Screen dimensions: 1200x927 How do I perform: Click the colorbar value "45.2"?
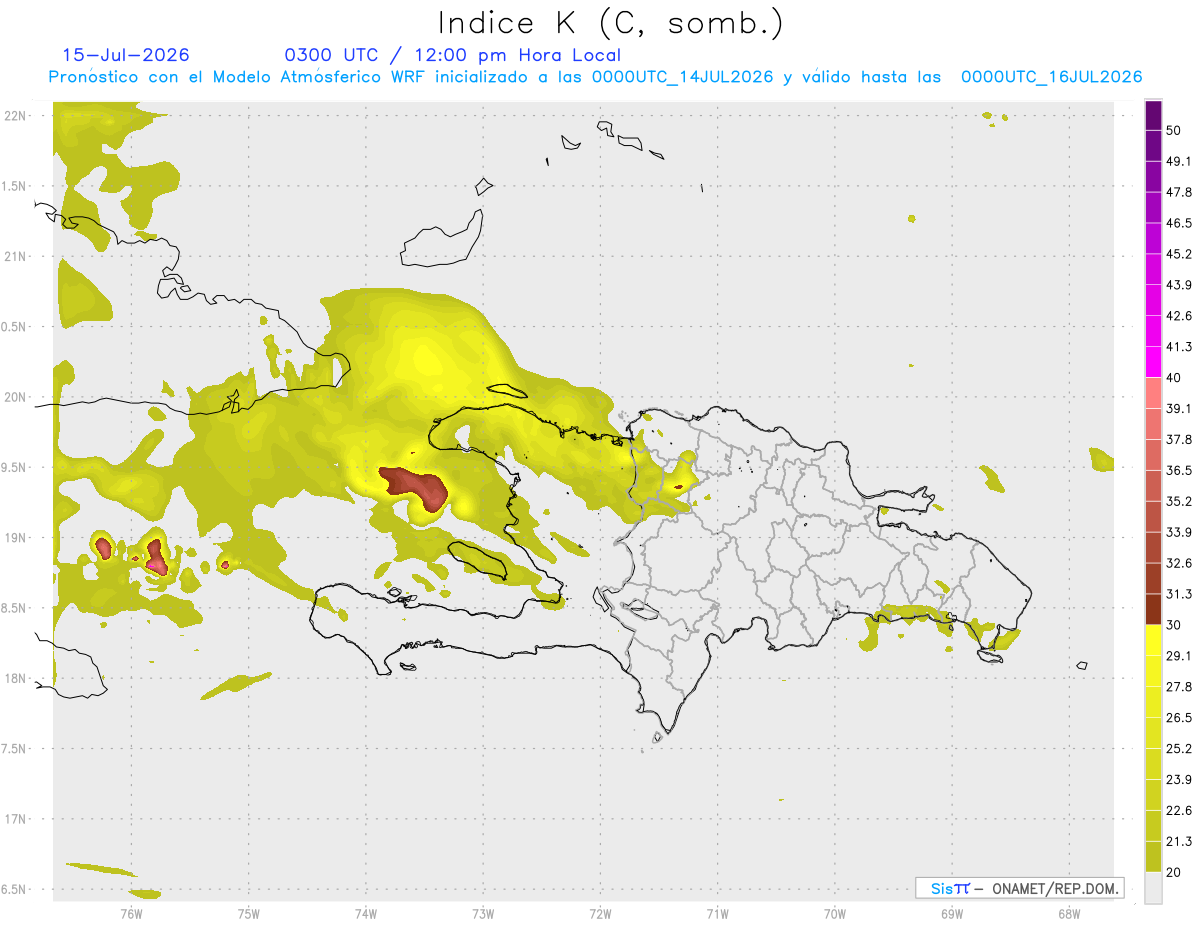point(1179,254)
